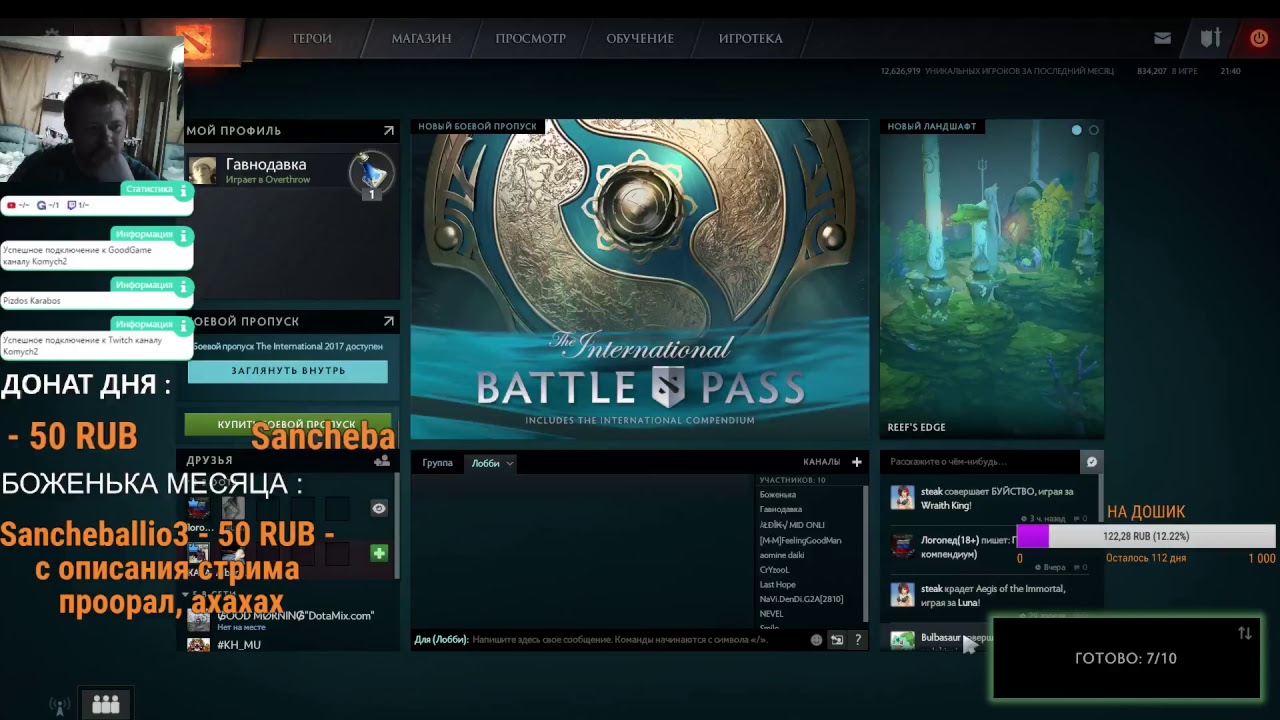Expand My Profile with the arrow icon
Viewport: 1280px width, 720px height.
(389, 130)
